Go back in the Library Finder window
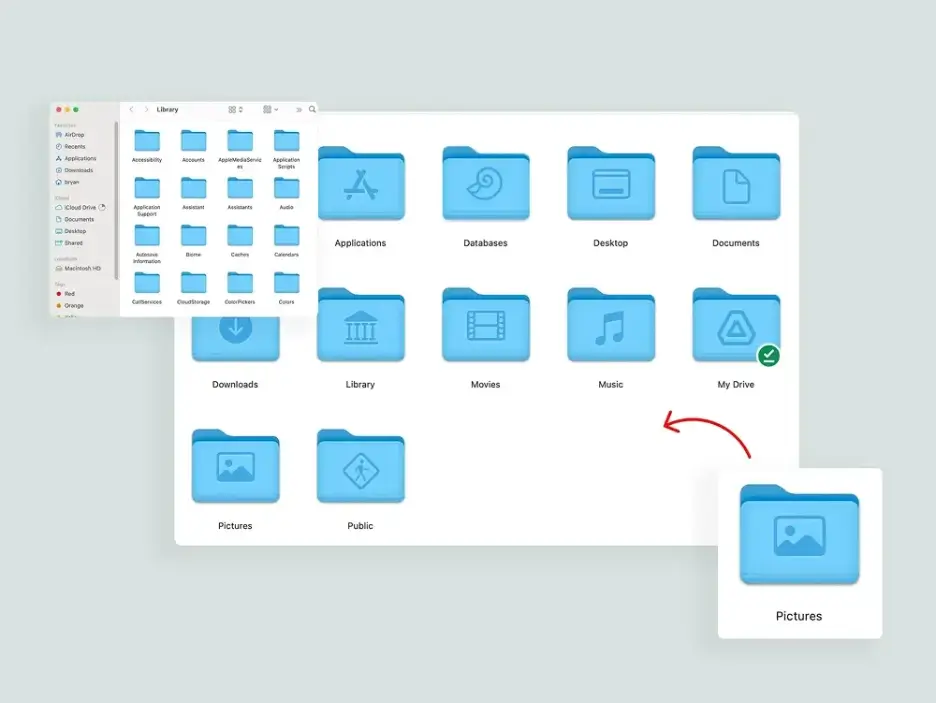Screen dimensions: 936x703 131,110
